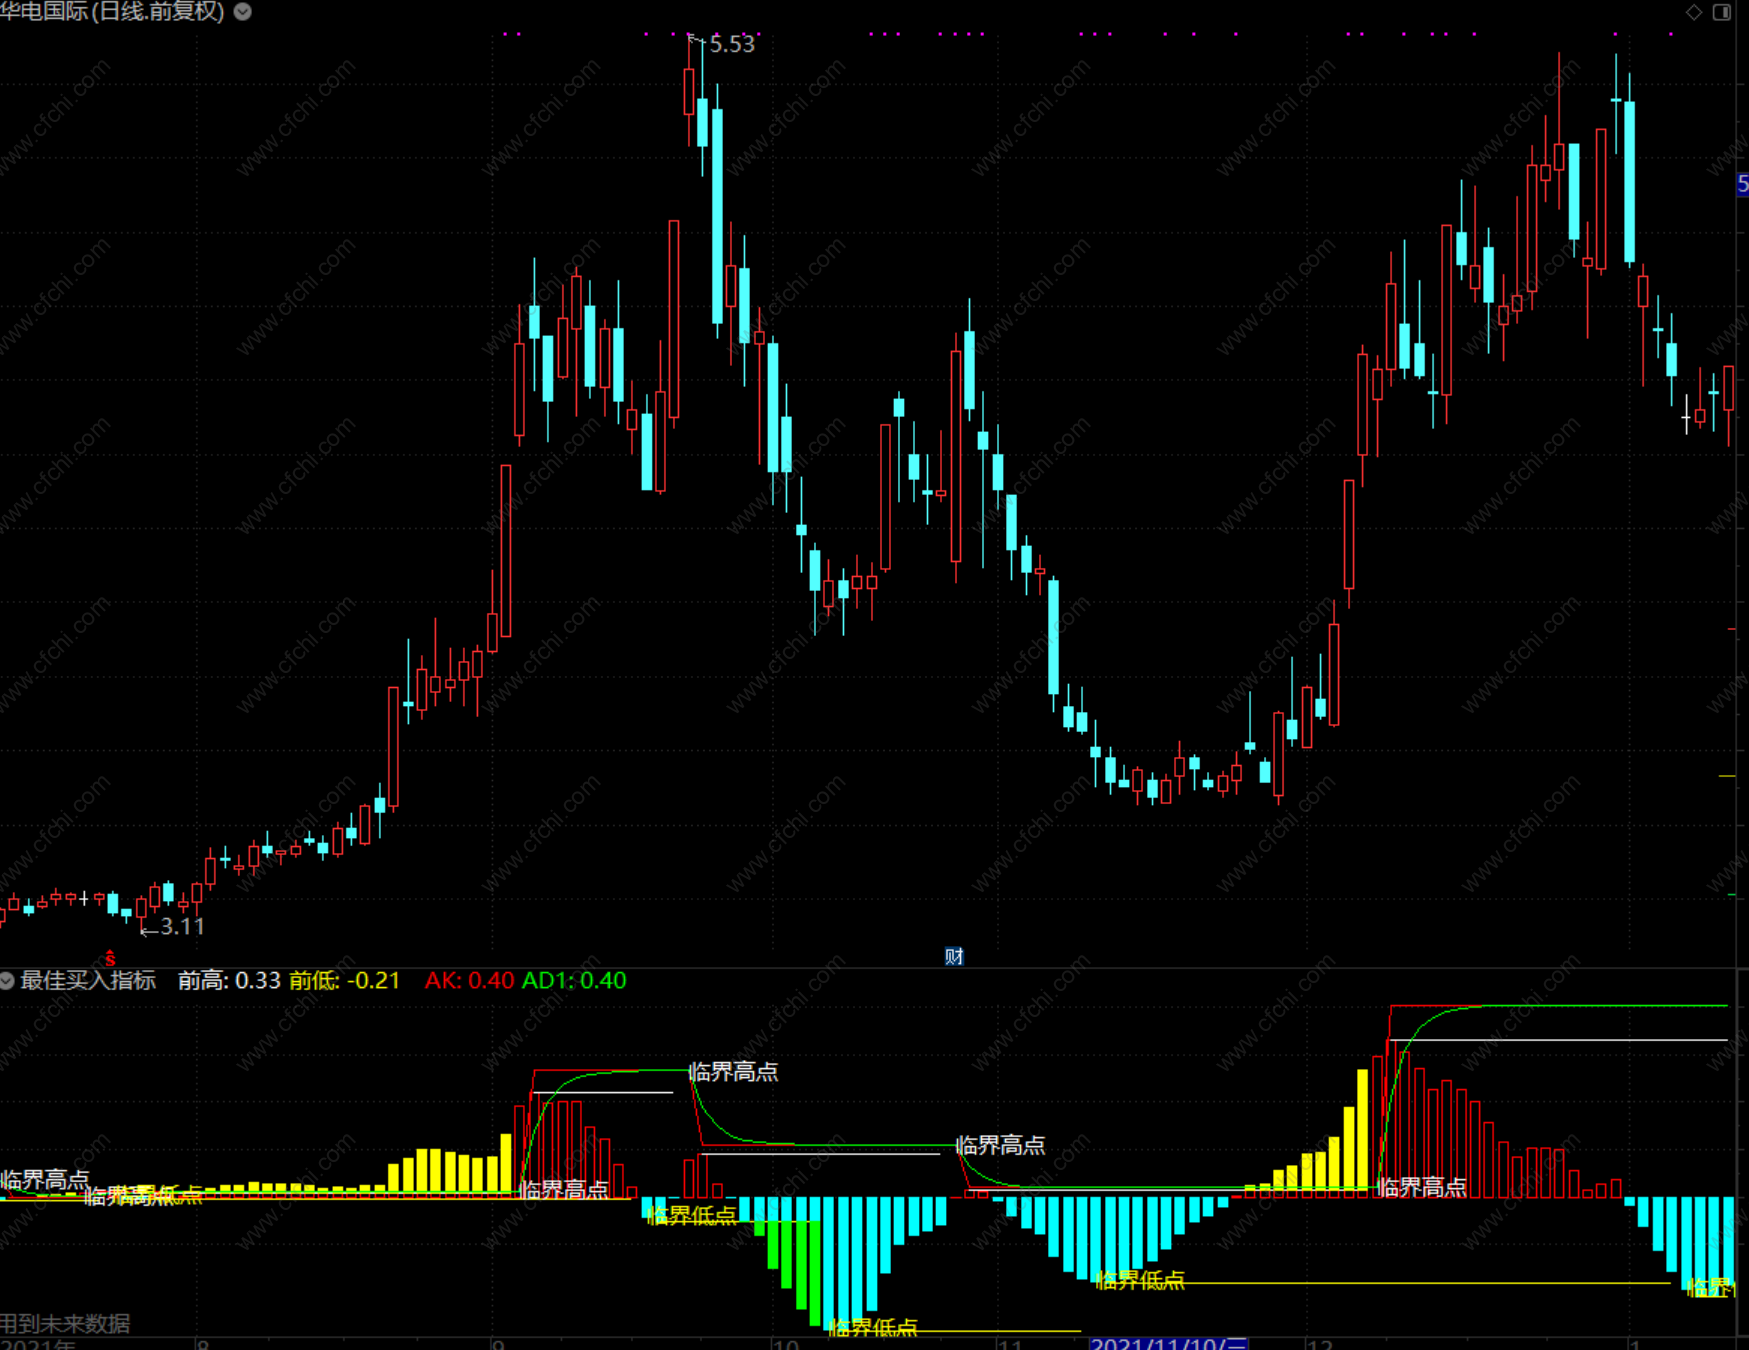Click the 最佳买入指标 indicator name
Viewport: 1749px width, 1350px height.
tap(88, 981)
